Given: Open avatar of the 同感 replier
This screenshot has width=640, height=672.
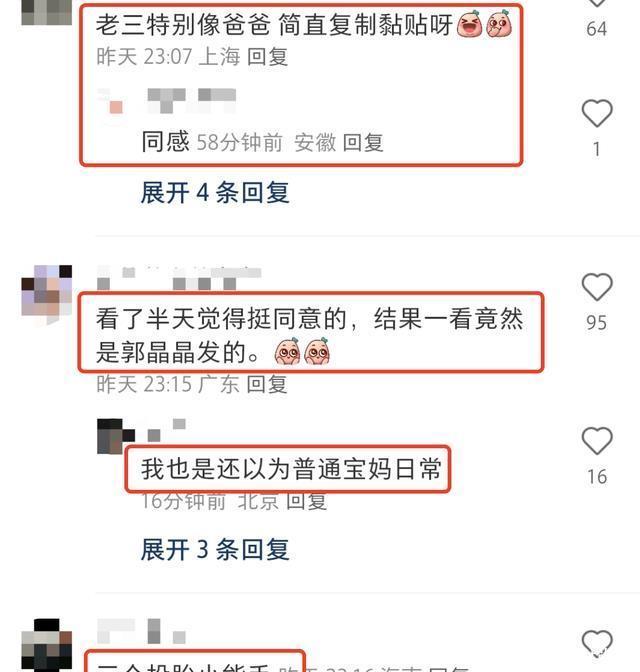Looking at the screenshot, I should tap(111, 101).
